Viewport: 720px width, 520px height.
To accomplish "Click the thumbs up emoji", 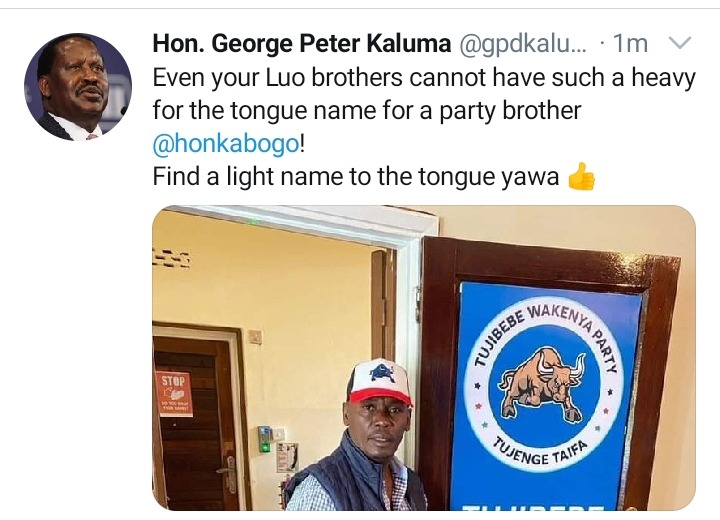I will [581, 176].
